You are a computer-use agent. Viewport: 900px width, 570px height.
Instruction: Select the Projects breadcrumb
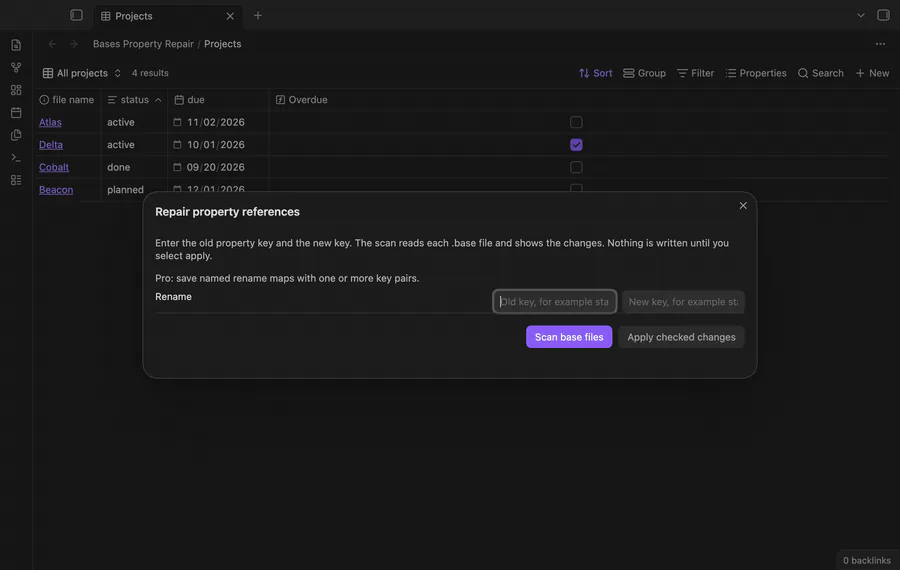tap(223, 44)
